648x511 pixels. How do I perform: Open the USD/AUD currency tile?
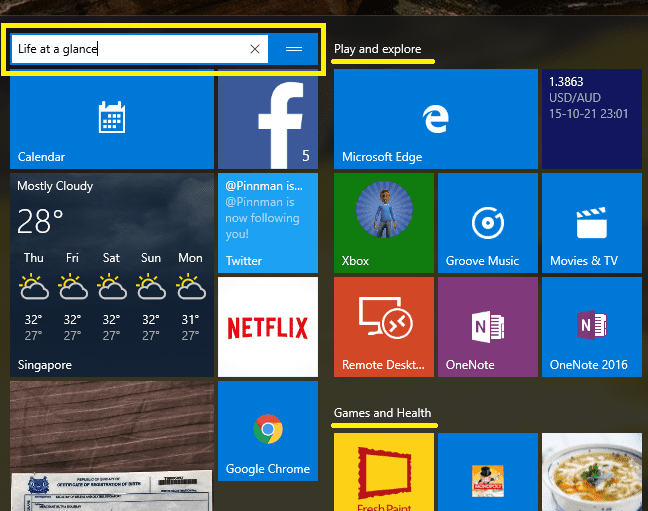(x=592, y=119)
